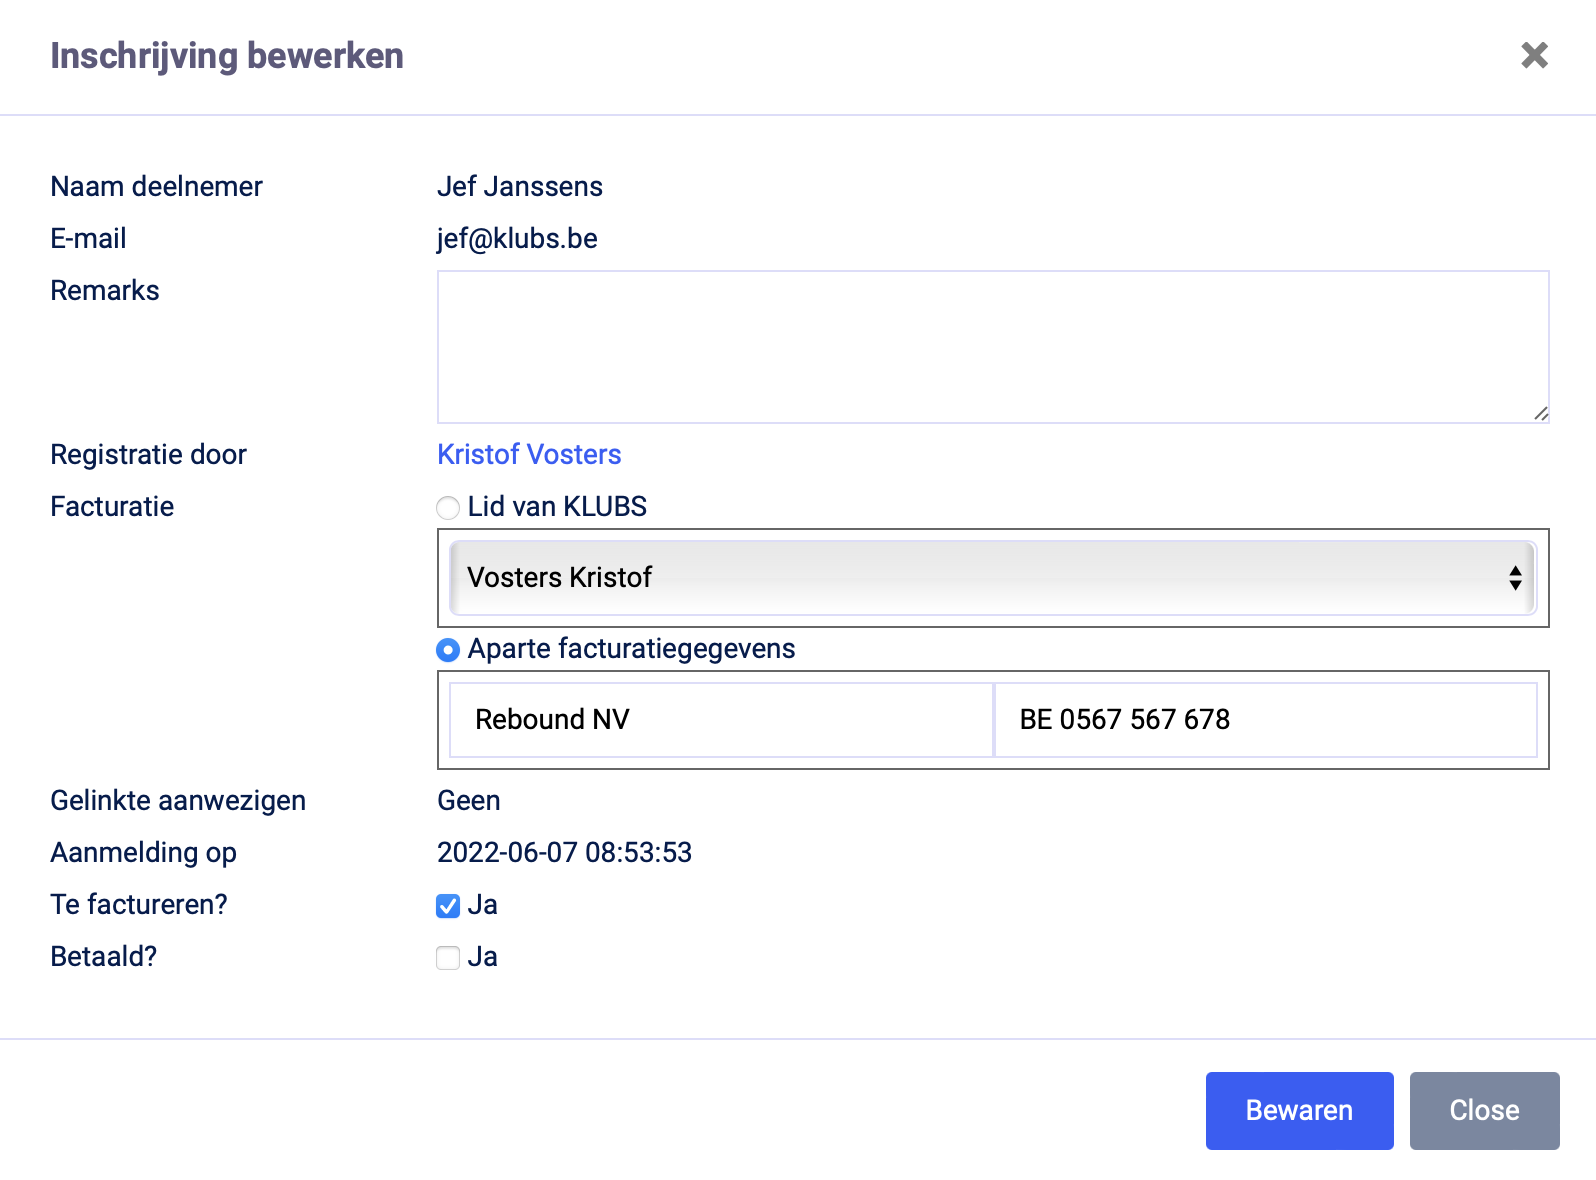Click the Remarks field label
1596x1180 pixels.
click(x=105, y=291)
